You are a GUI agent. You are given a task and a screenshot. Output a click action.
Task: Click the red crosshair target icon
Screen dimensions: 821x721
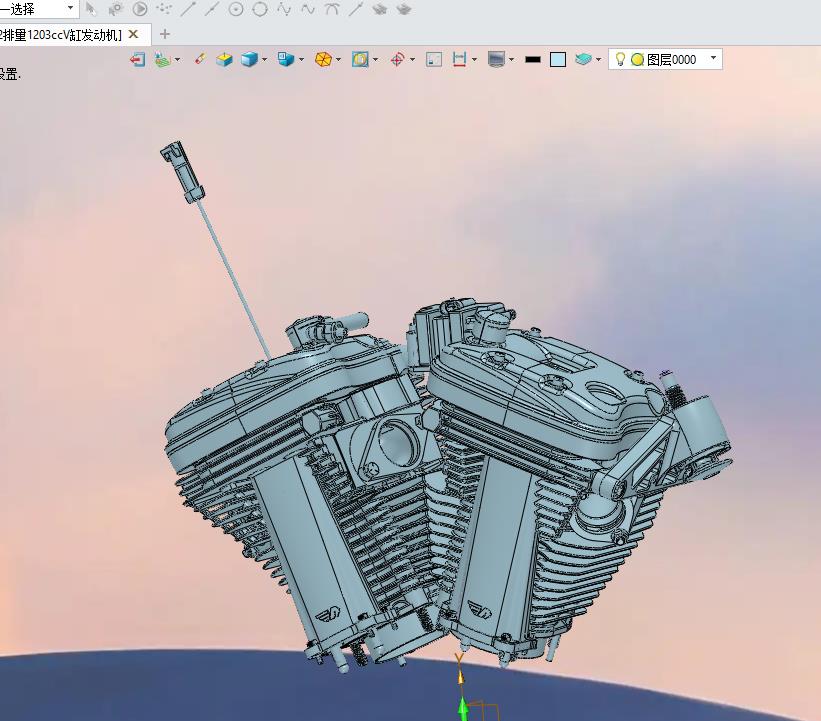(x=397, y=60)
